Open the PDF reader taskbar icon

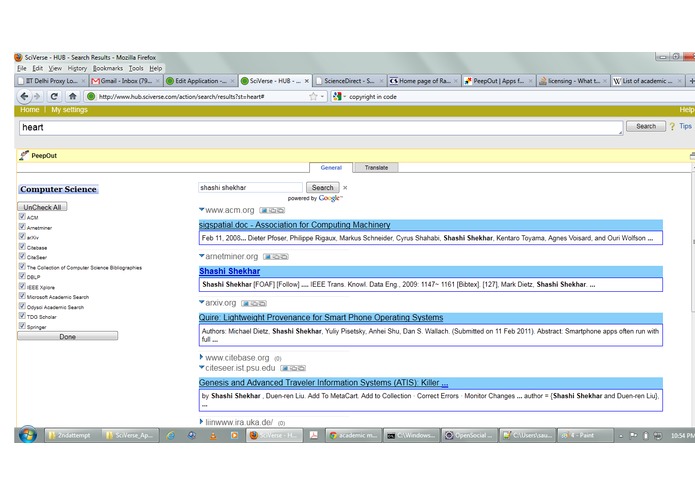coord(314,436)
